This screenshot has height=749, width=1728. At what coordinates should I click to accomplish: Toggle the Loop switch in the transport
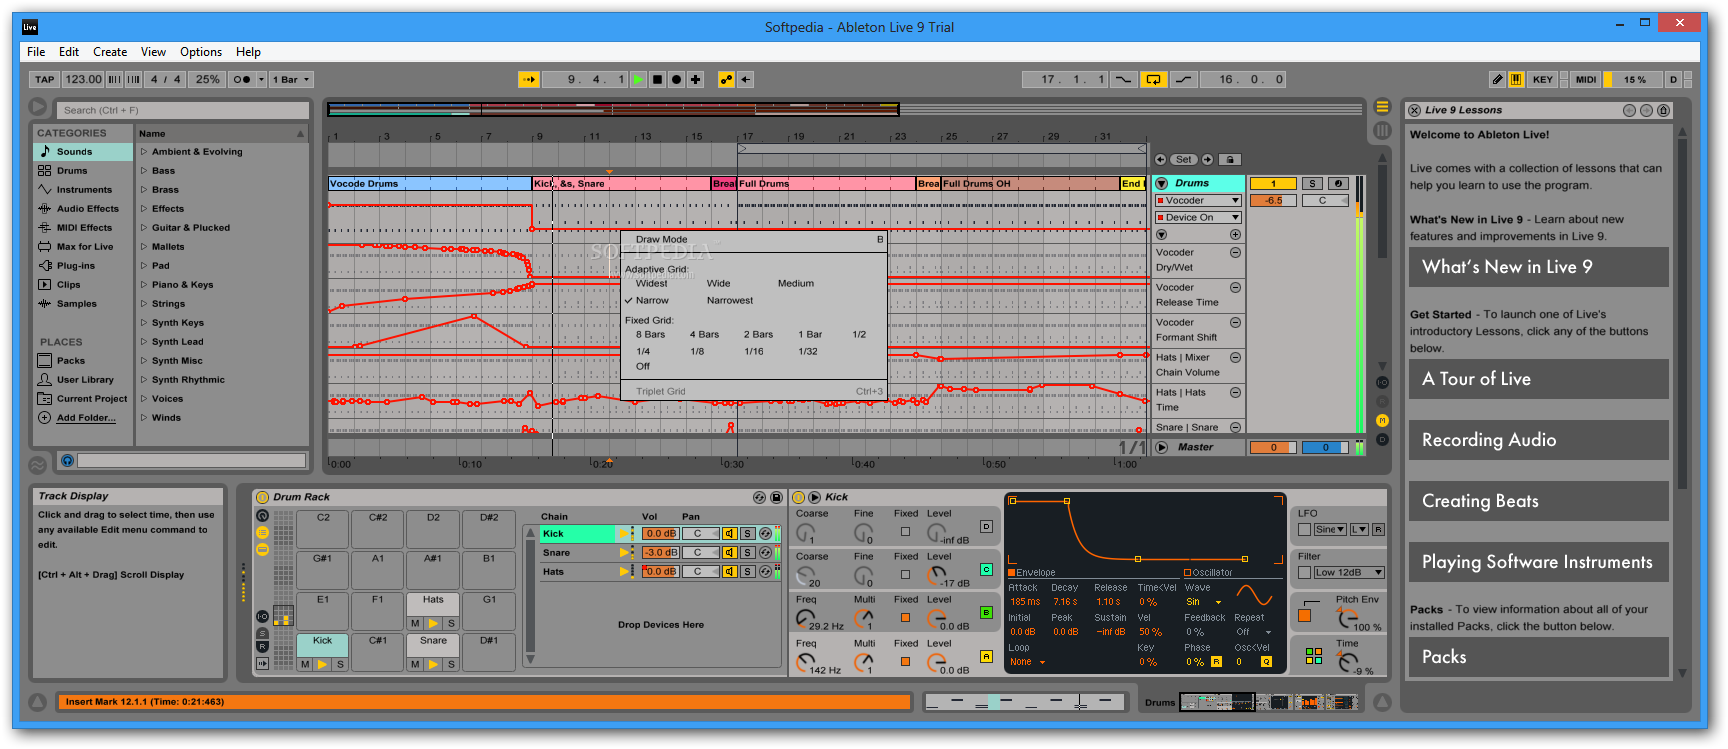(x=1153, y=80)
